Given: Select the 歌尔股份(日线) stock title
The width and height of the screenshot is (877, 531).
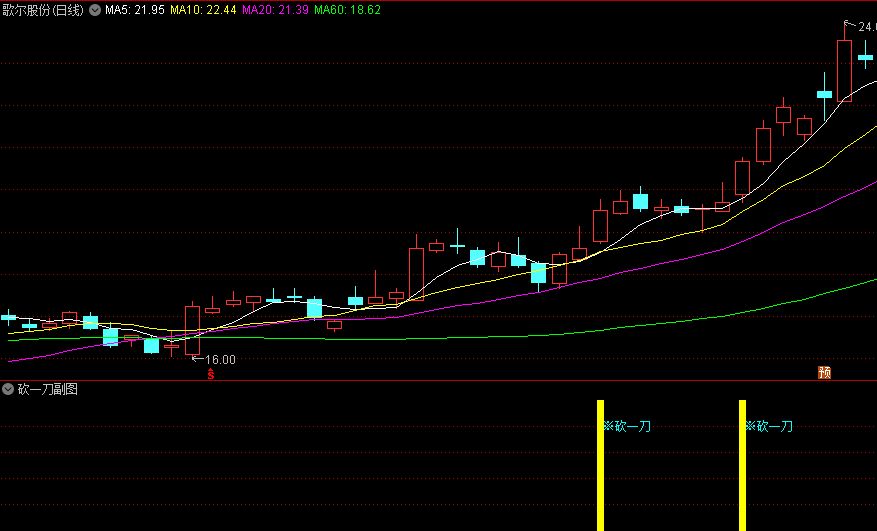Looking at the screenshot, I should point(43,10).
